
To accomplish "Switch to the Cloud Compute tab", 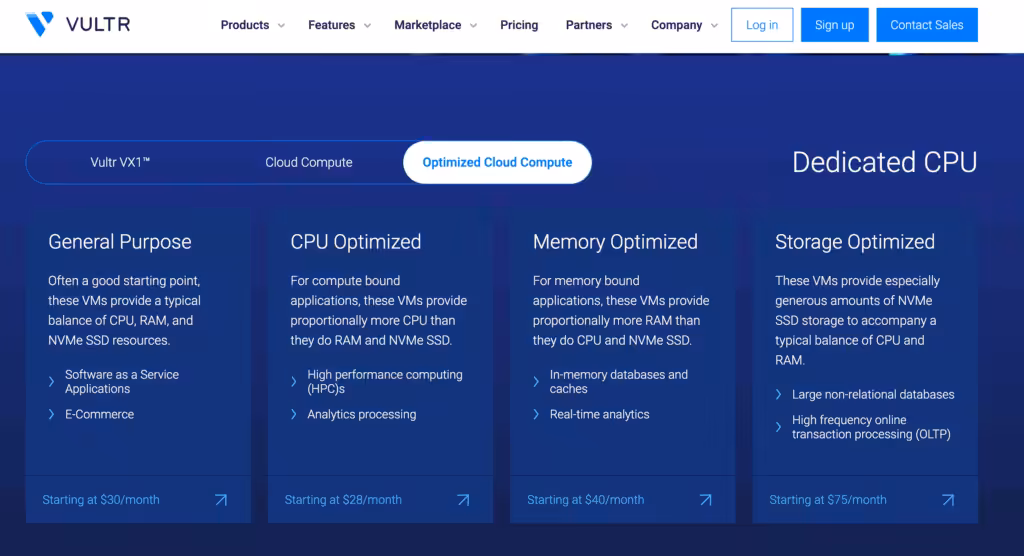I will tap(308, 162).
